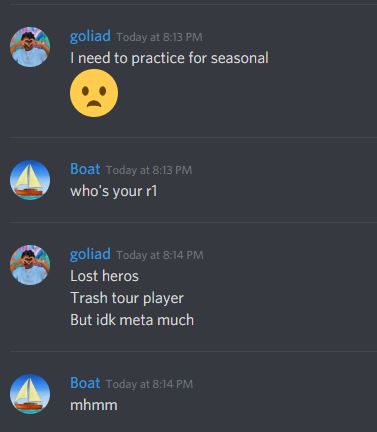Click the large frowning face emoji
Screen dimensions: 377x432
point(94,93)
